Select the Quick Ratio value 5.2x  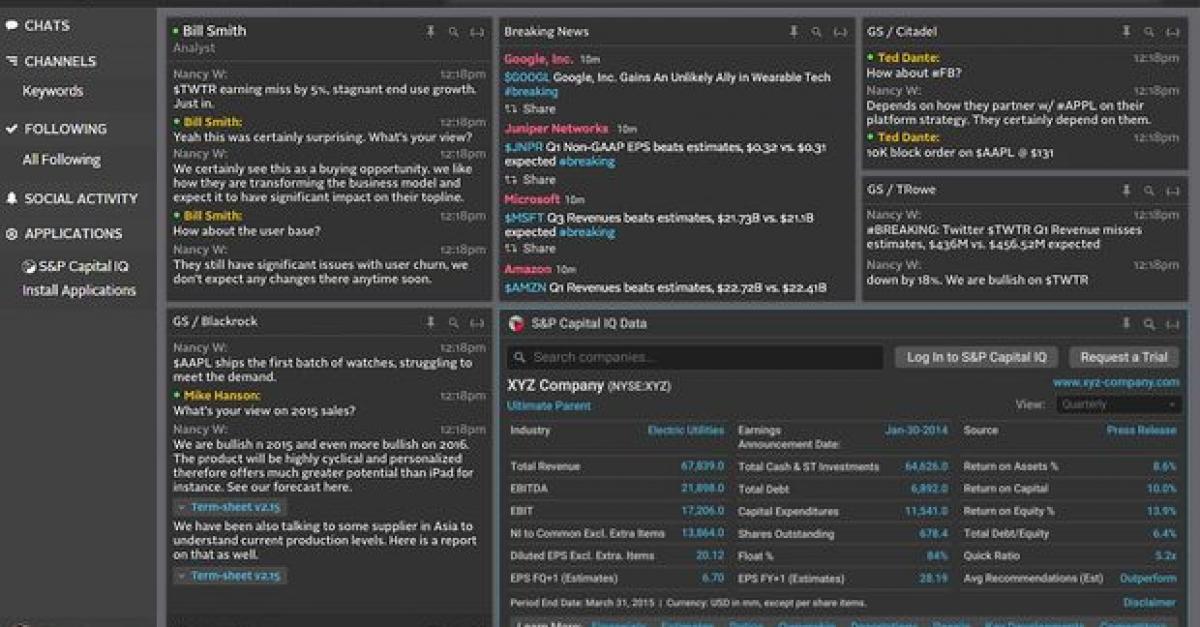1166,555
